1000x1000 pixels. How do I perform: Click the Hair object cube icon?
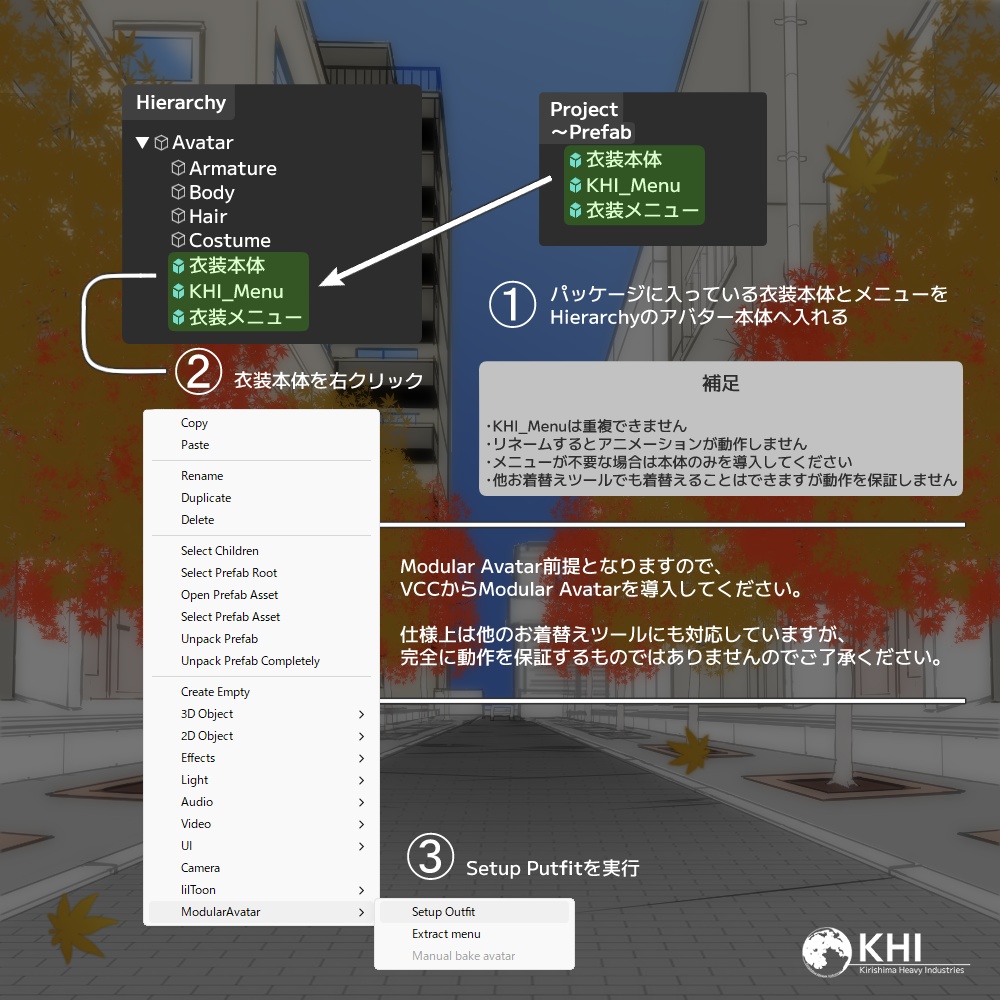179,216
